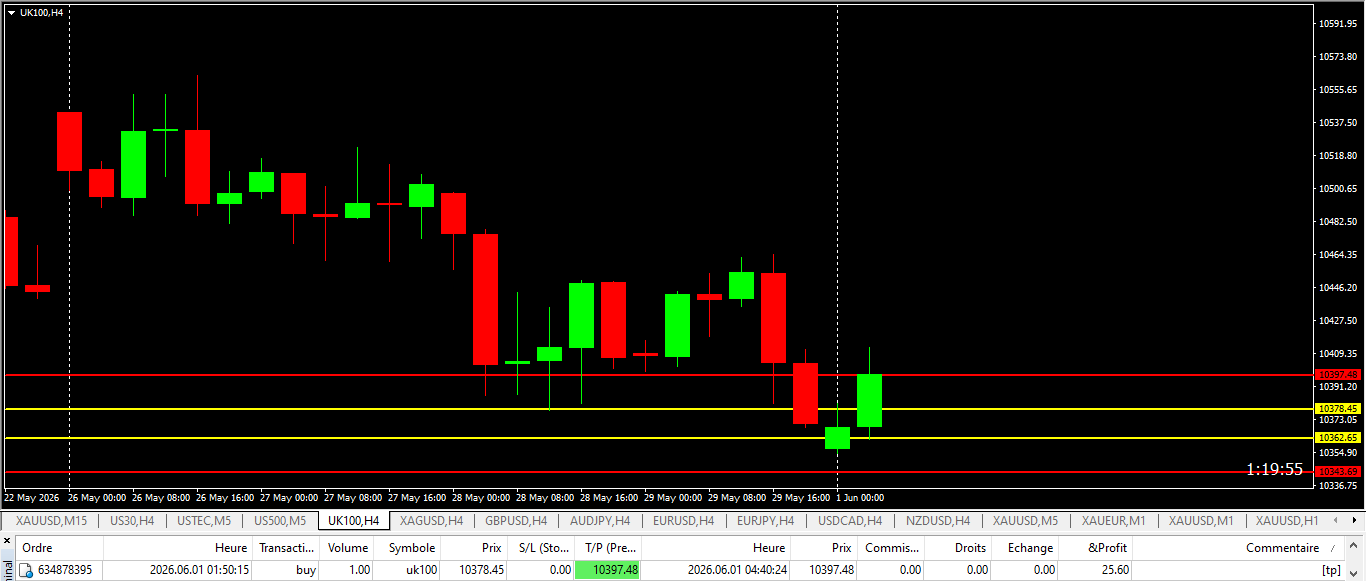
Task: Switch to the XAGUSD,H4 chart tab
Action: pos(431,520)
